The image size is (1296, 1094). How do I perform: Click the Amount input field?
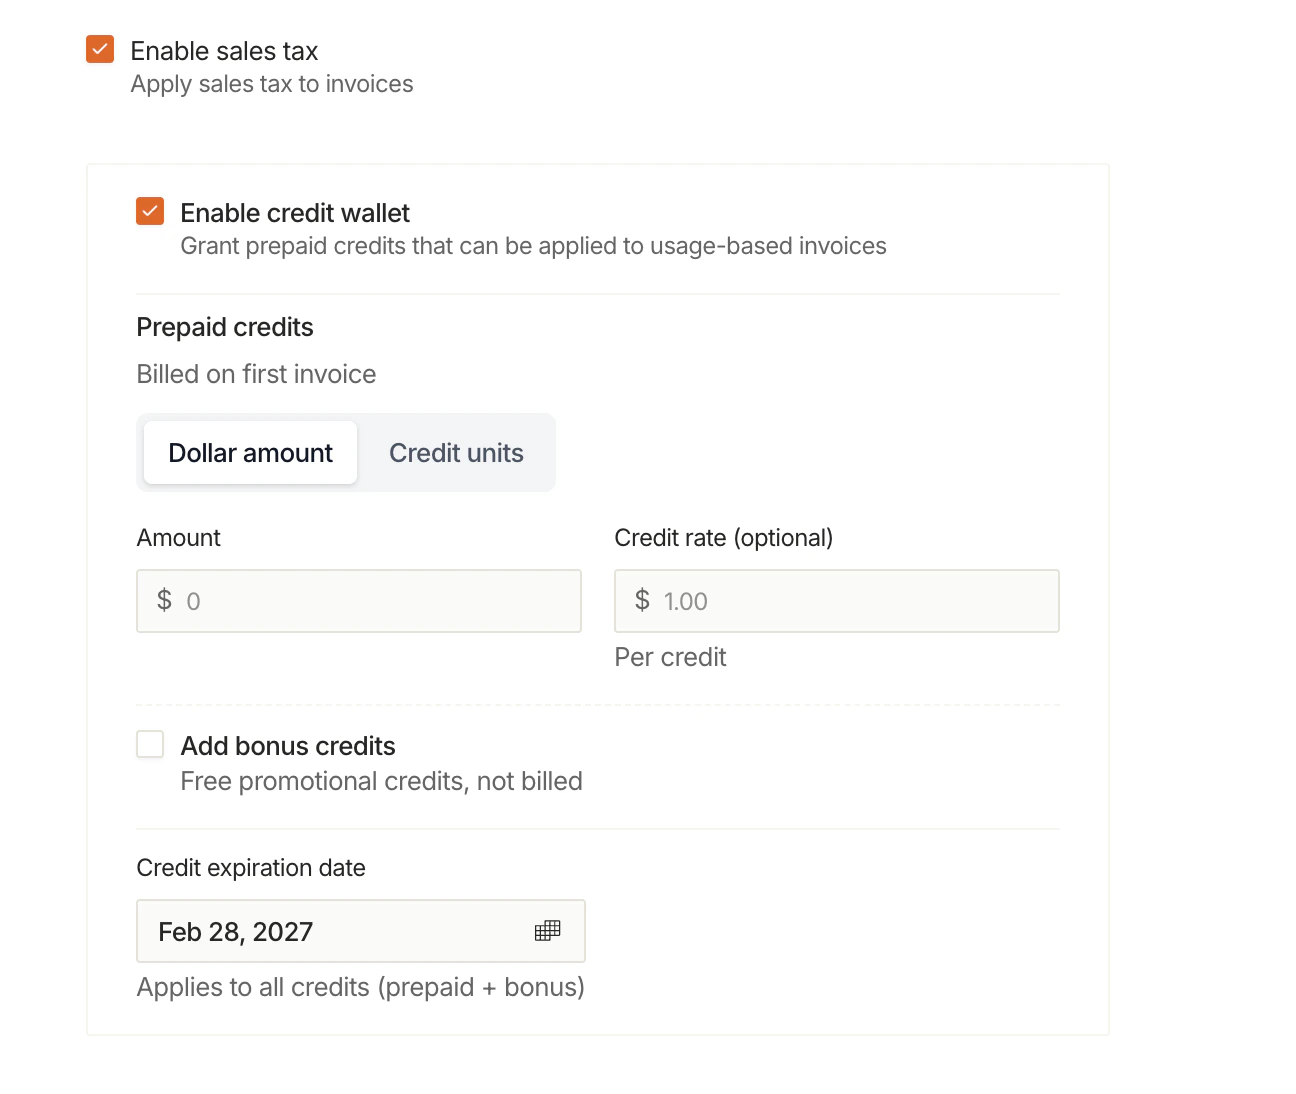coord(358,601)
